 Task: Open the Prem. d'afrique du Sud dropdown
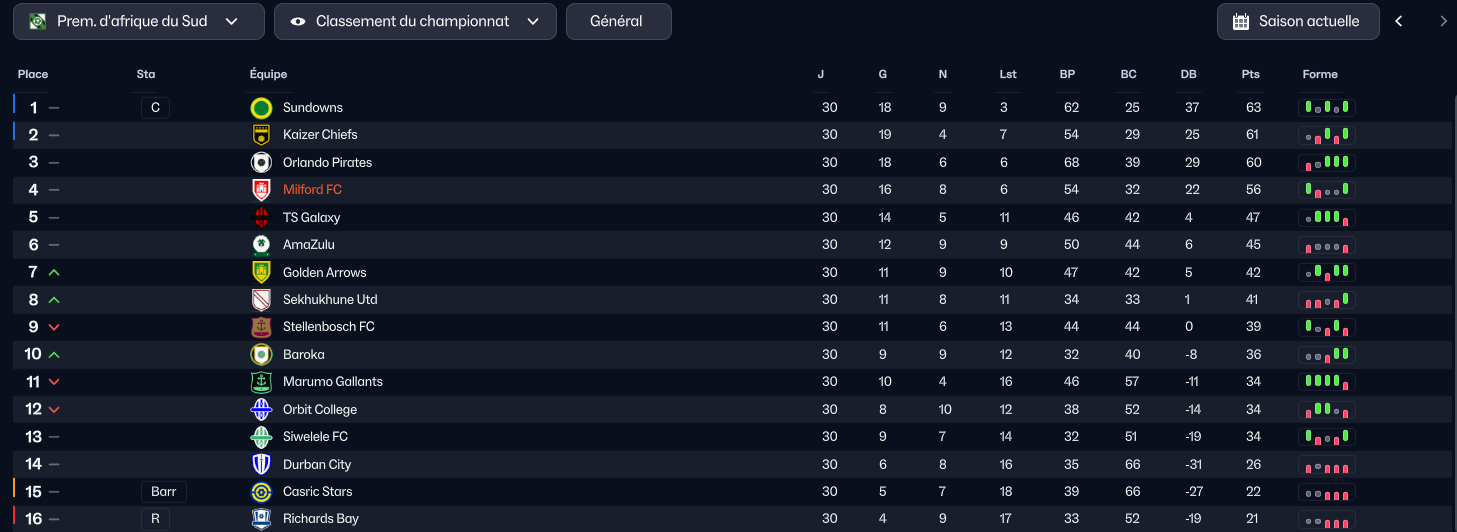(139, 21)
